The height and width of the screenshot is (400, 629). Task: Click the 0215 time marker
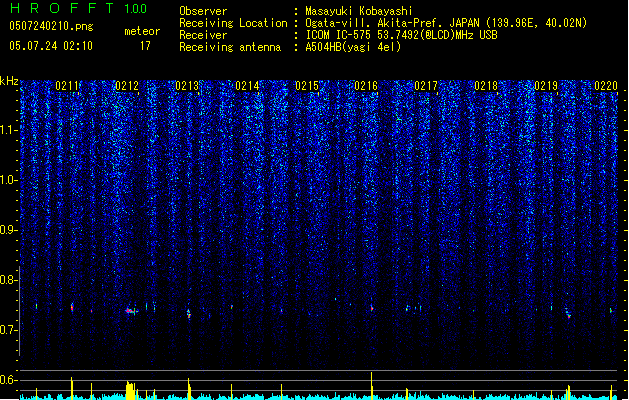(x=306, y=86)
